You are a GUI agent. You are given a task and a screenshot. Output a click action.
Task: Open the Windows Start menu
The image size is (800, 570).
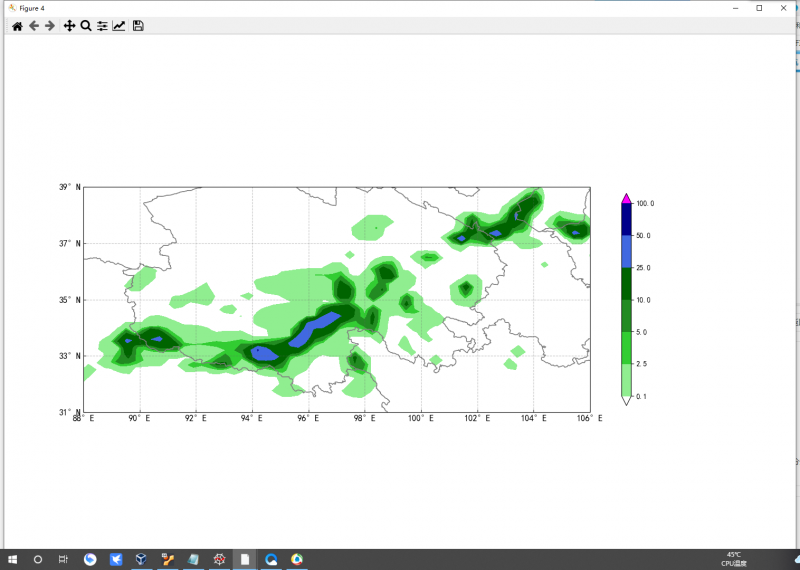(x=14, y=559)
